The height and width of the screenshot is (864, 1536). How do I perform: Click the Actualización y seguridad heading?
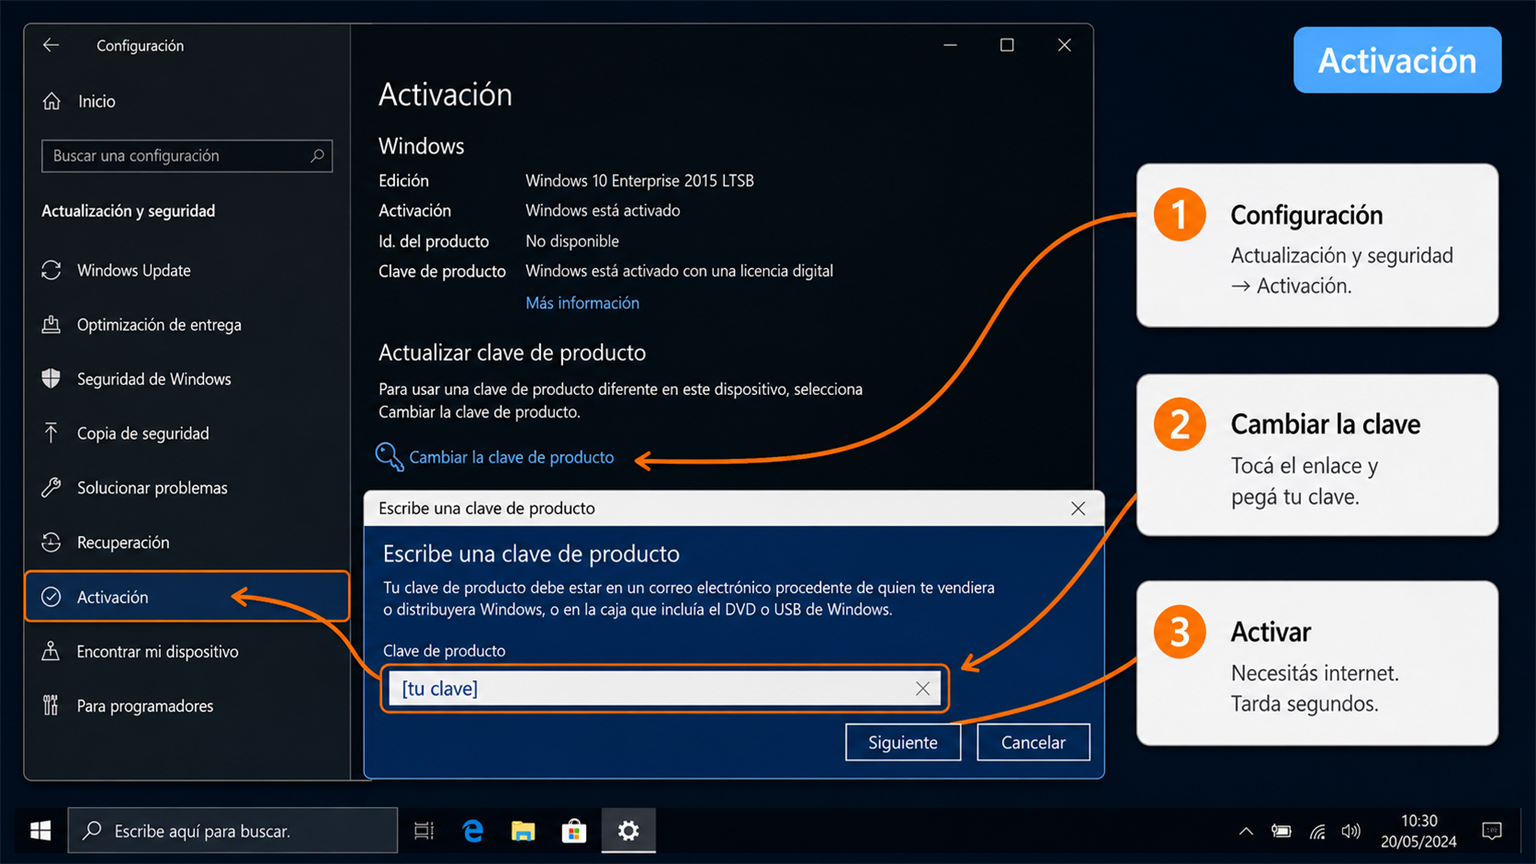tap(128, 211)
